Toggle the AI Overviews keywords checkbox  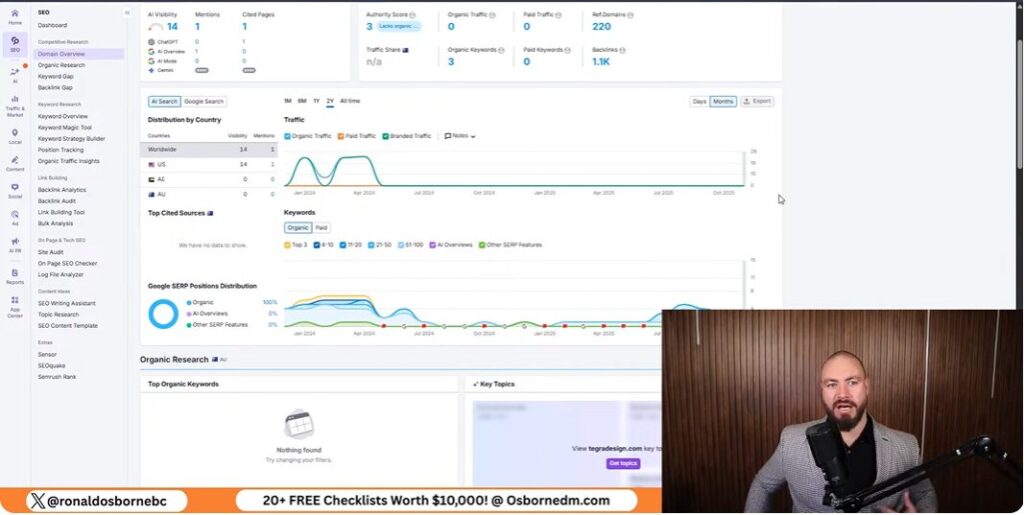click(x=432, y=245)
